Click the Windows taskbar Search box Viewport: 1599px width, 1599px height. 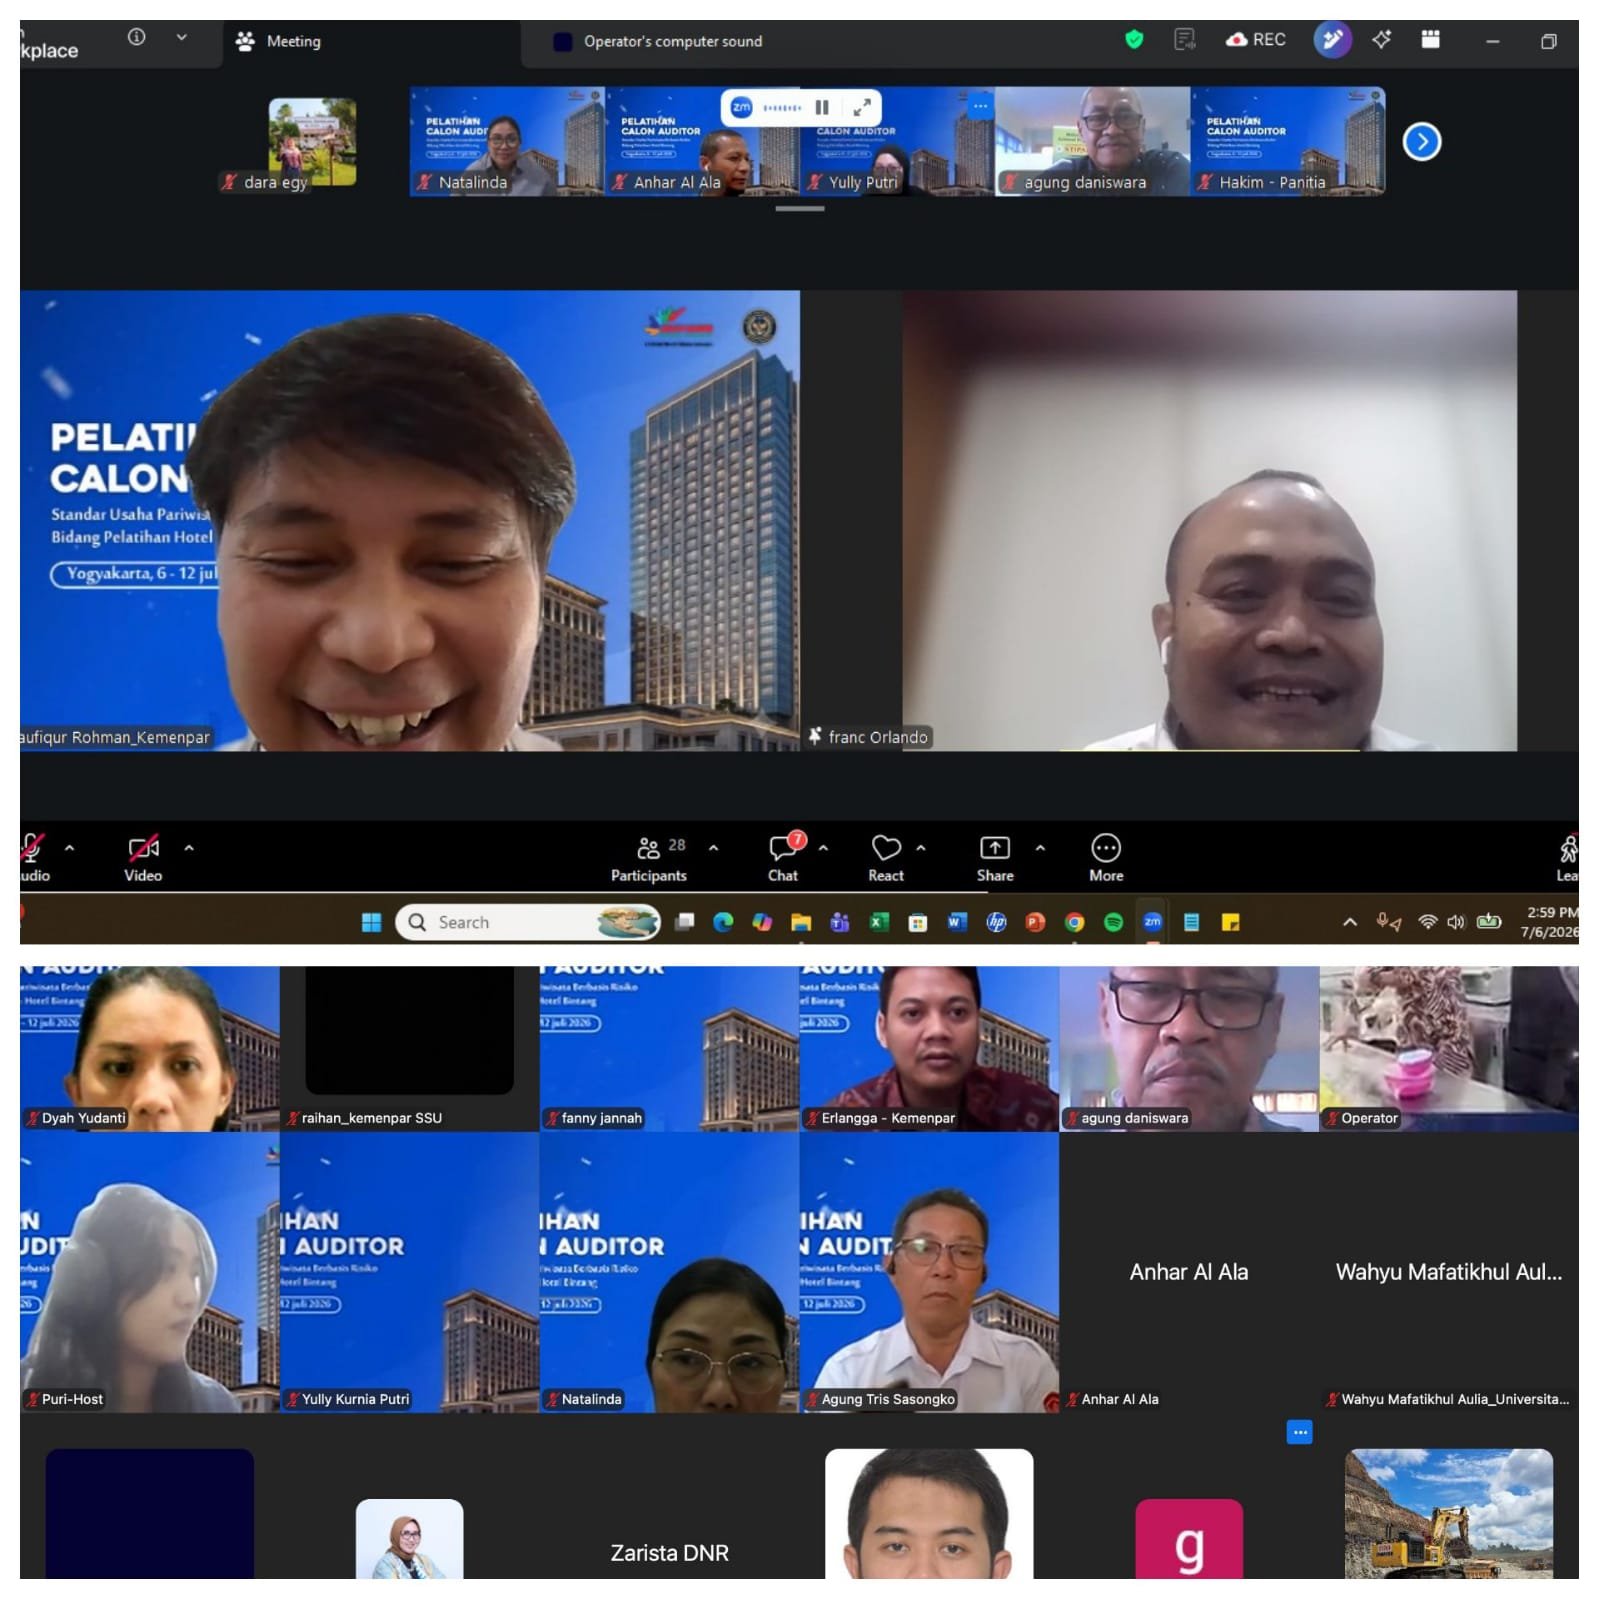529,922
